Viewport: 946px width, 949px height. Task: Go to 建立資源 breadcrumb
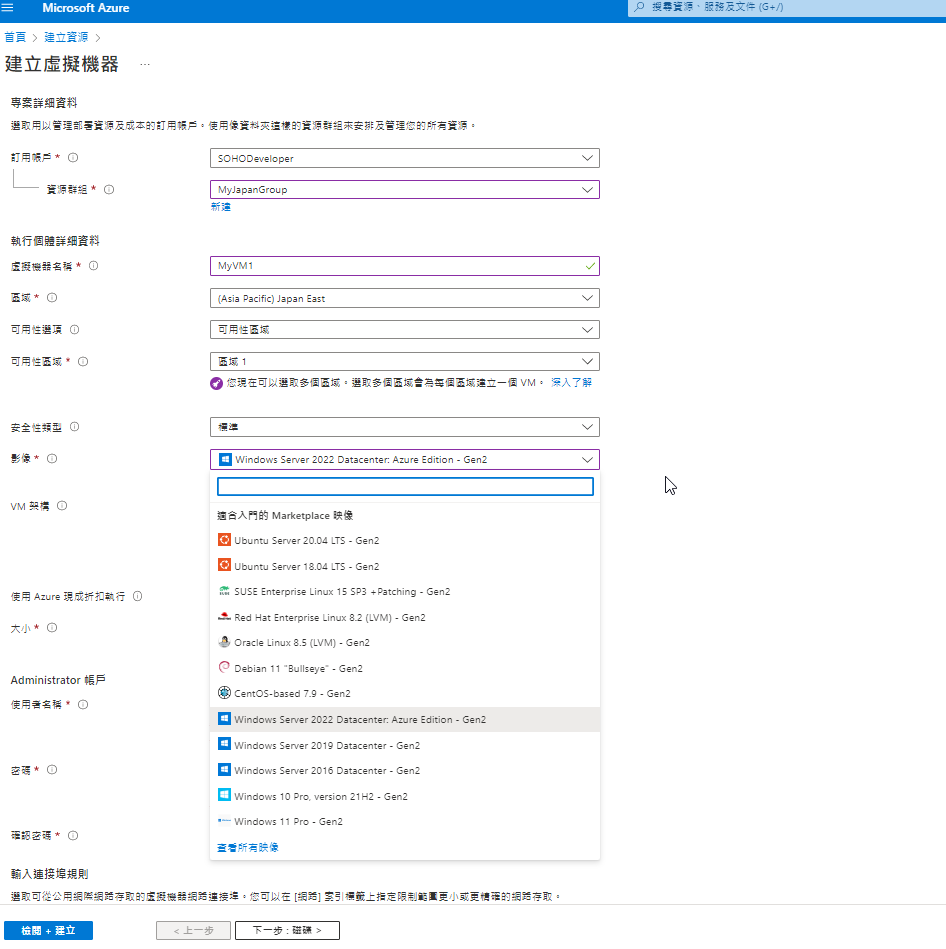tap(66, 38)
